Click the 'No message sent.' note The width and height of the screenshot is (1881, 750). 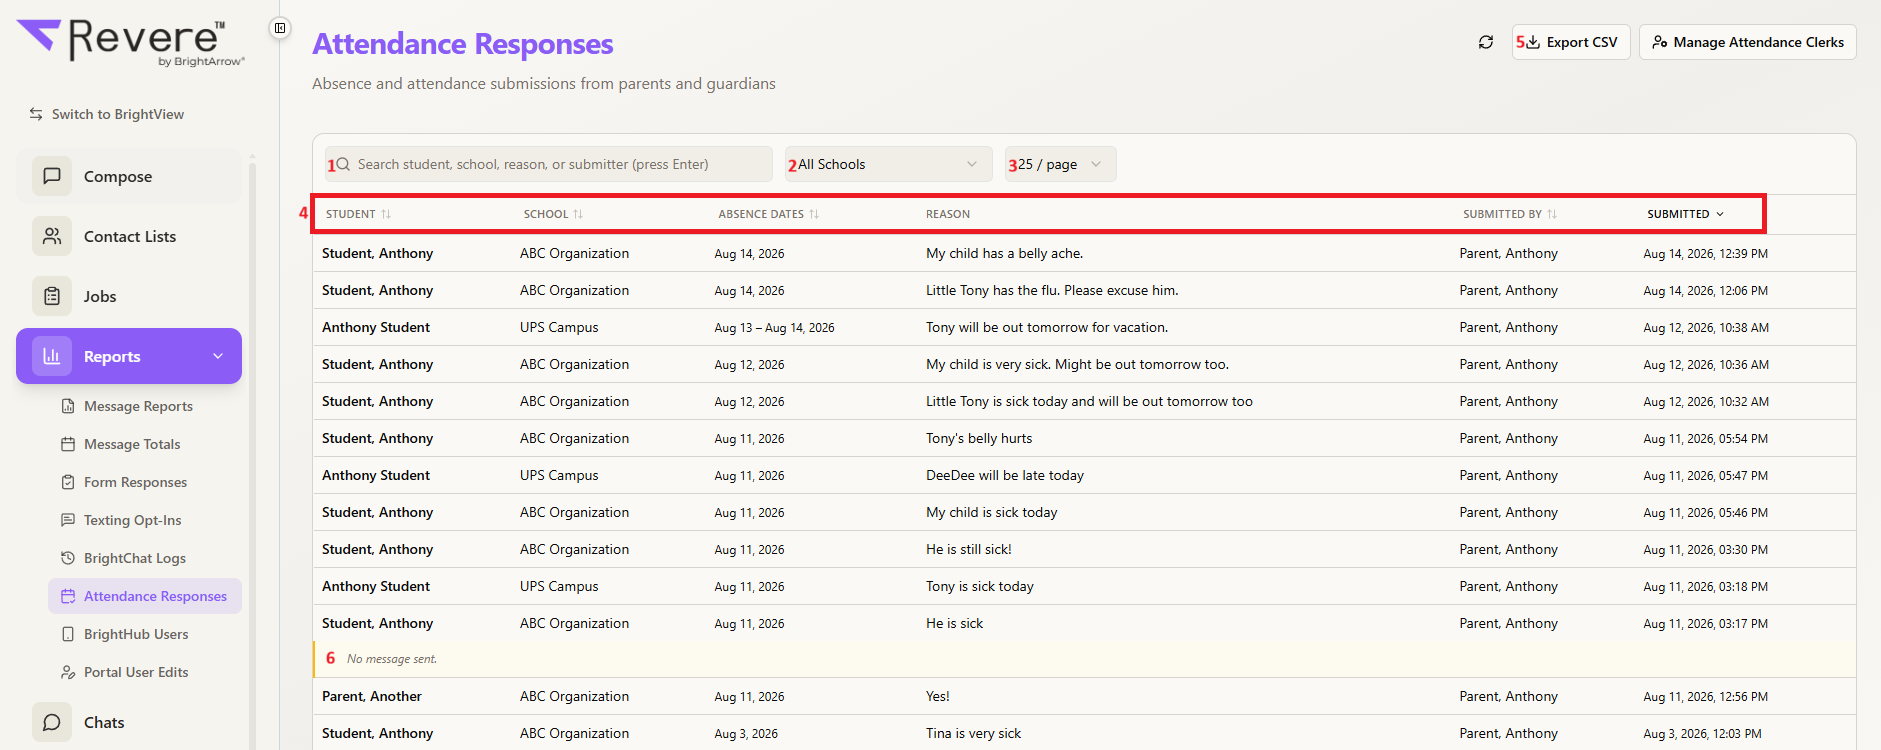(392, 659)
